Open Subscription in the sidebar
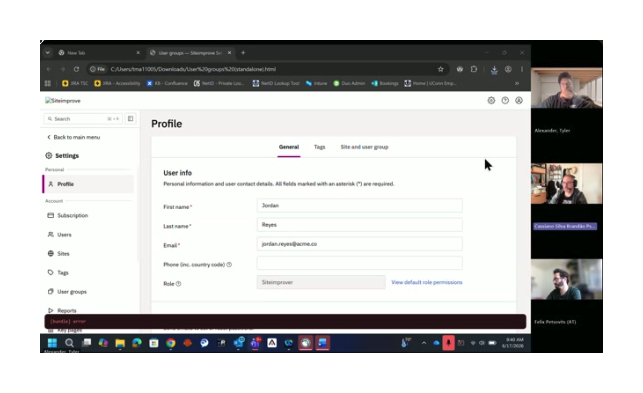This screenshot has height=393, width=643. (x=72, y=215)
